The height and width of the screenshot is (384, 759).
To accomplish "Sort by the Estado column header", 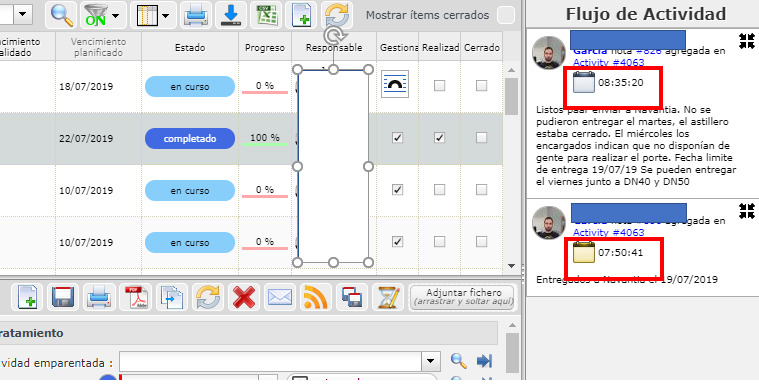I will pyautogui.click(x=190, y=47).
